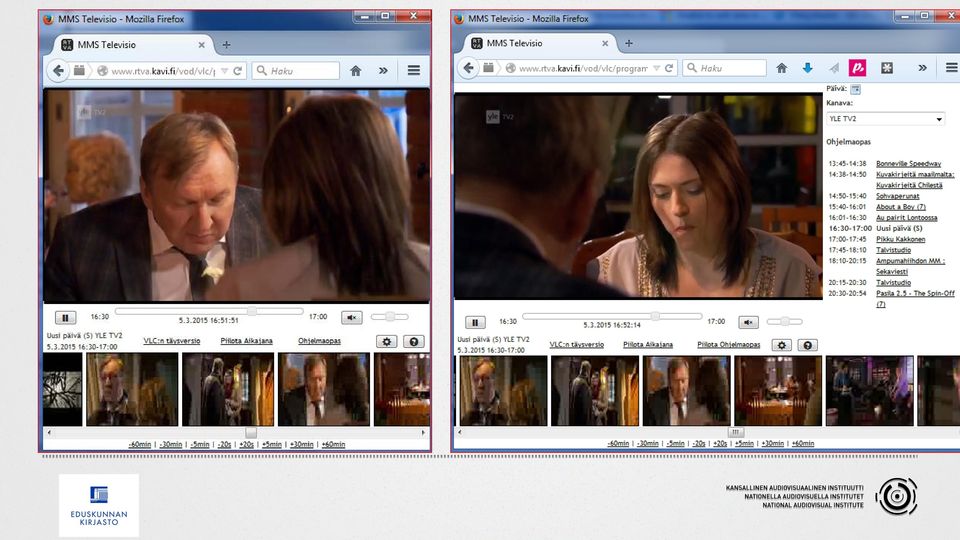Screen dimensions: 960x540
Task: Click thumbnail scrollbar handle in right window
Action: coord(735,432)
